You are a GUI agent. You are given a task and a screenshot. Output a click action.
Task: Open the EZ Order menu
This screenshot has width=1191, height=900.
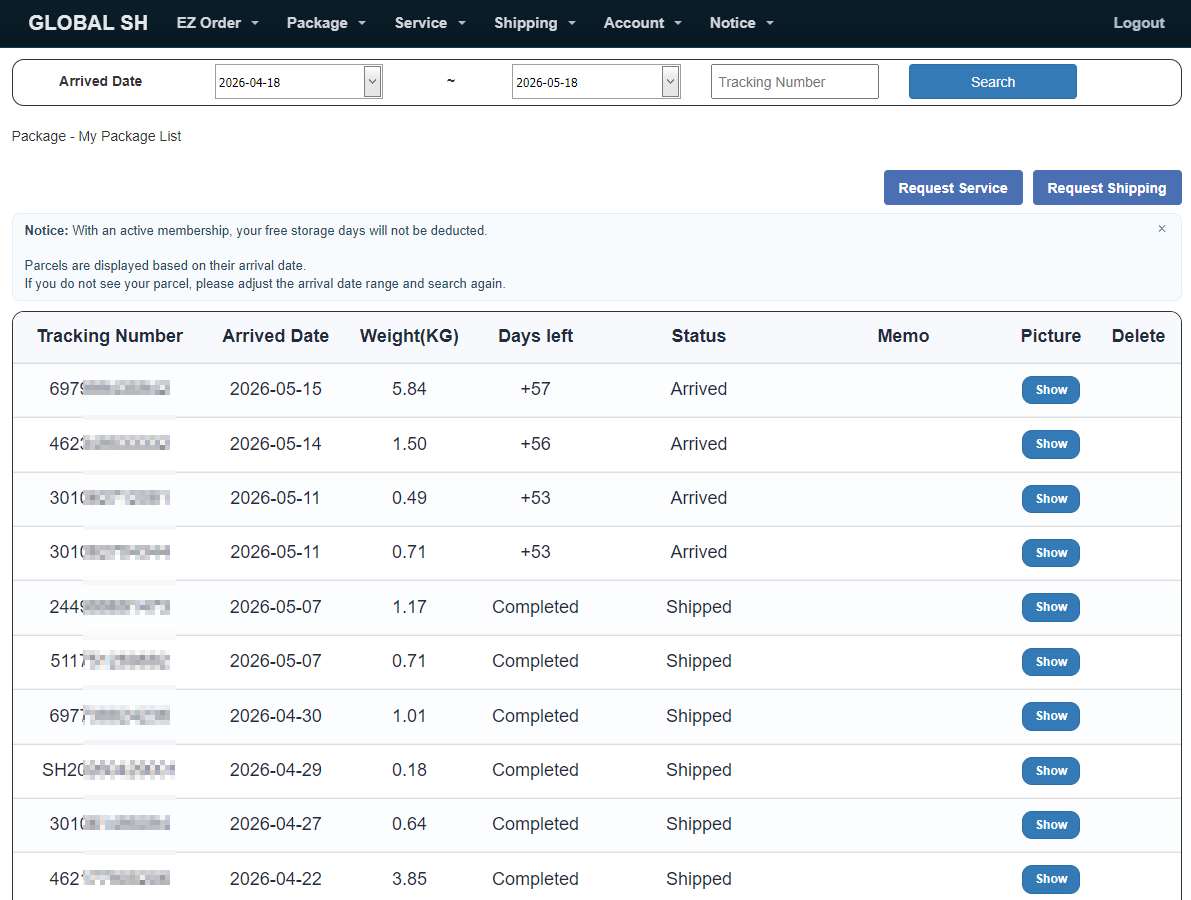217,23
